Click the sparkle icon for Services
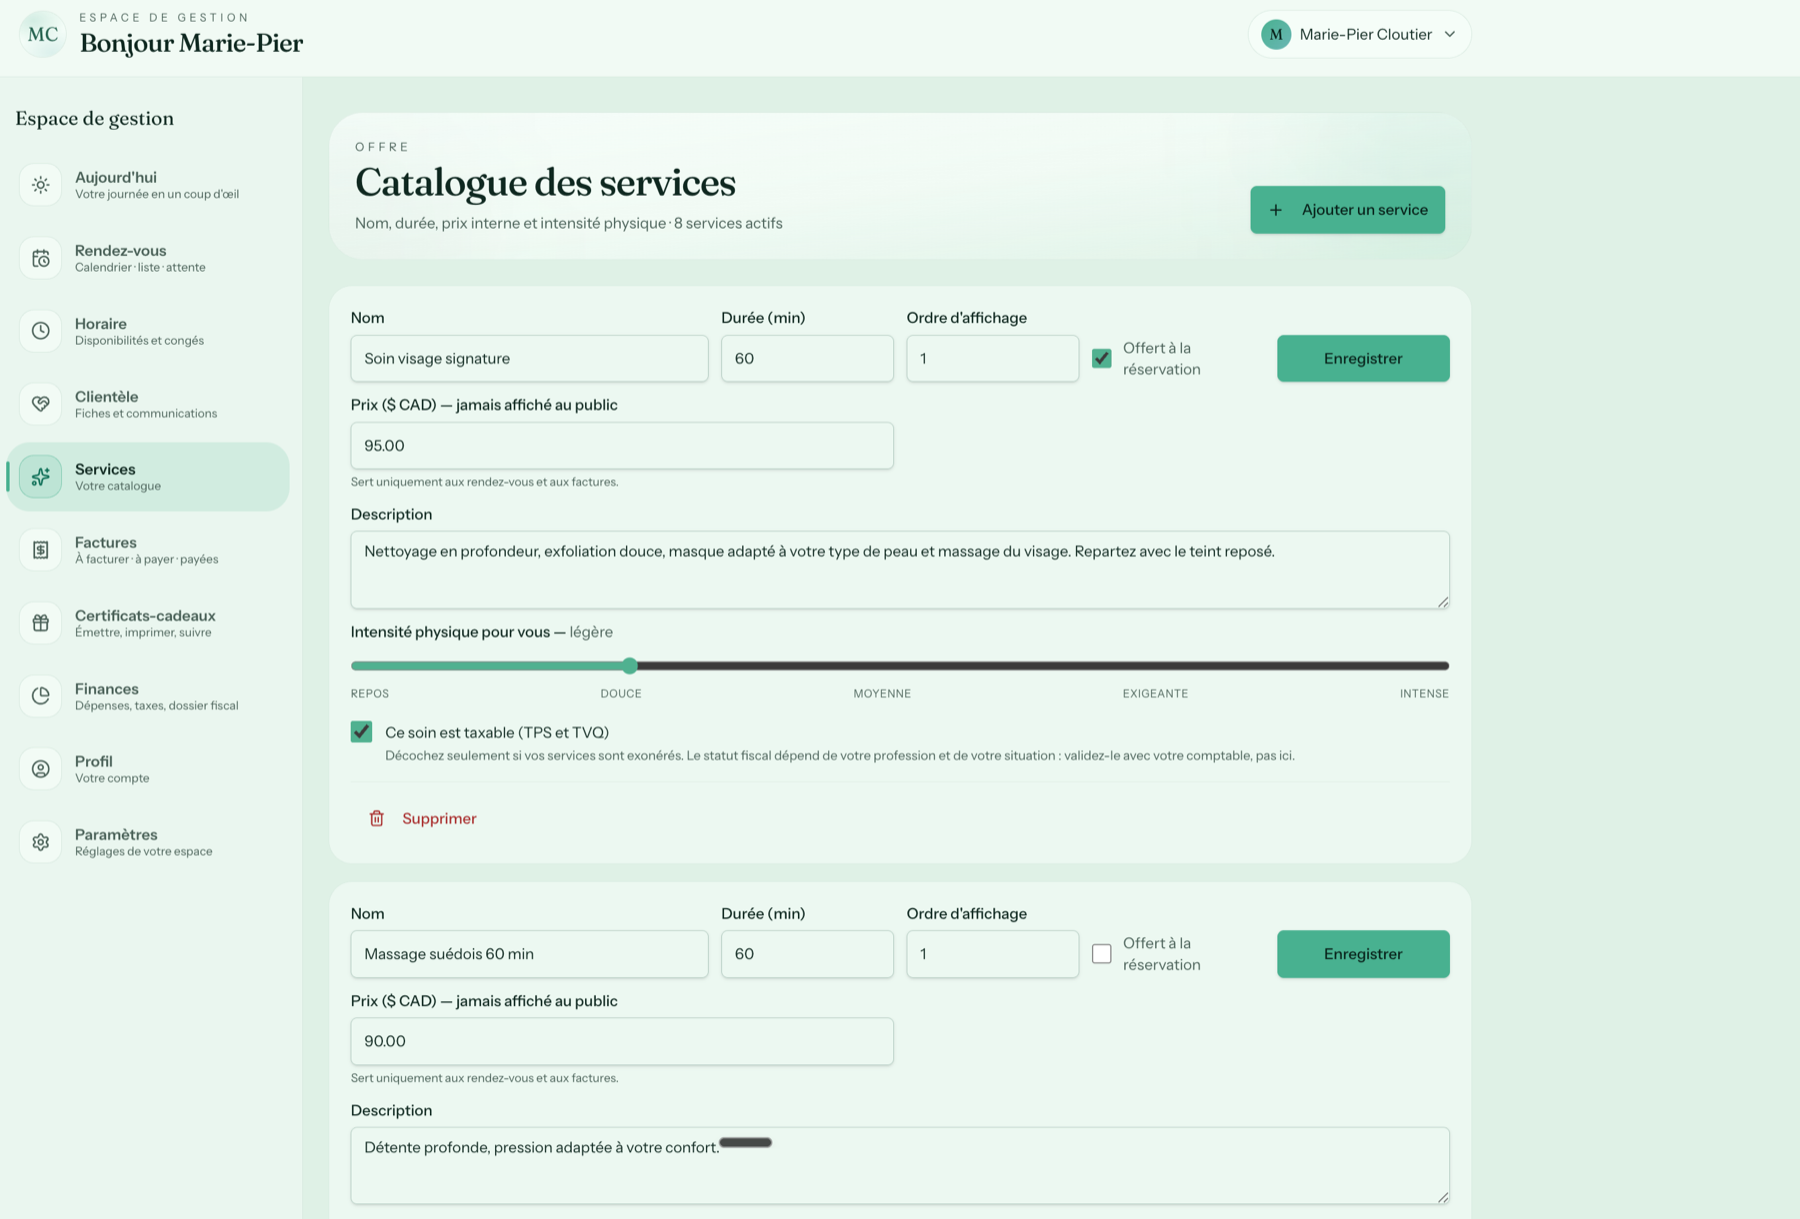 coord(41,477)
